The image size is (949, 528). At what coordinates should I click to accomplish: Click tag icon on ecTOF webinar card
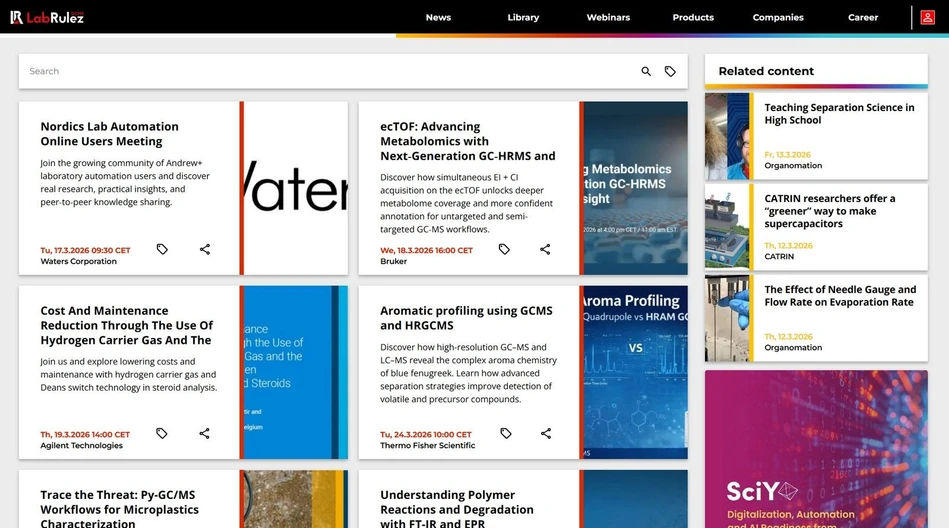pyautogui.click(x=504, y=249)
